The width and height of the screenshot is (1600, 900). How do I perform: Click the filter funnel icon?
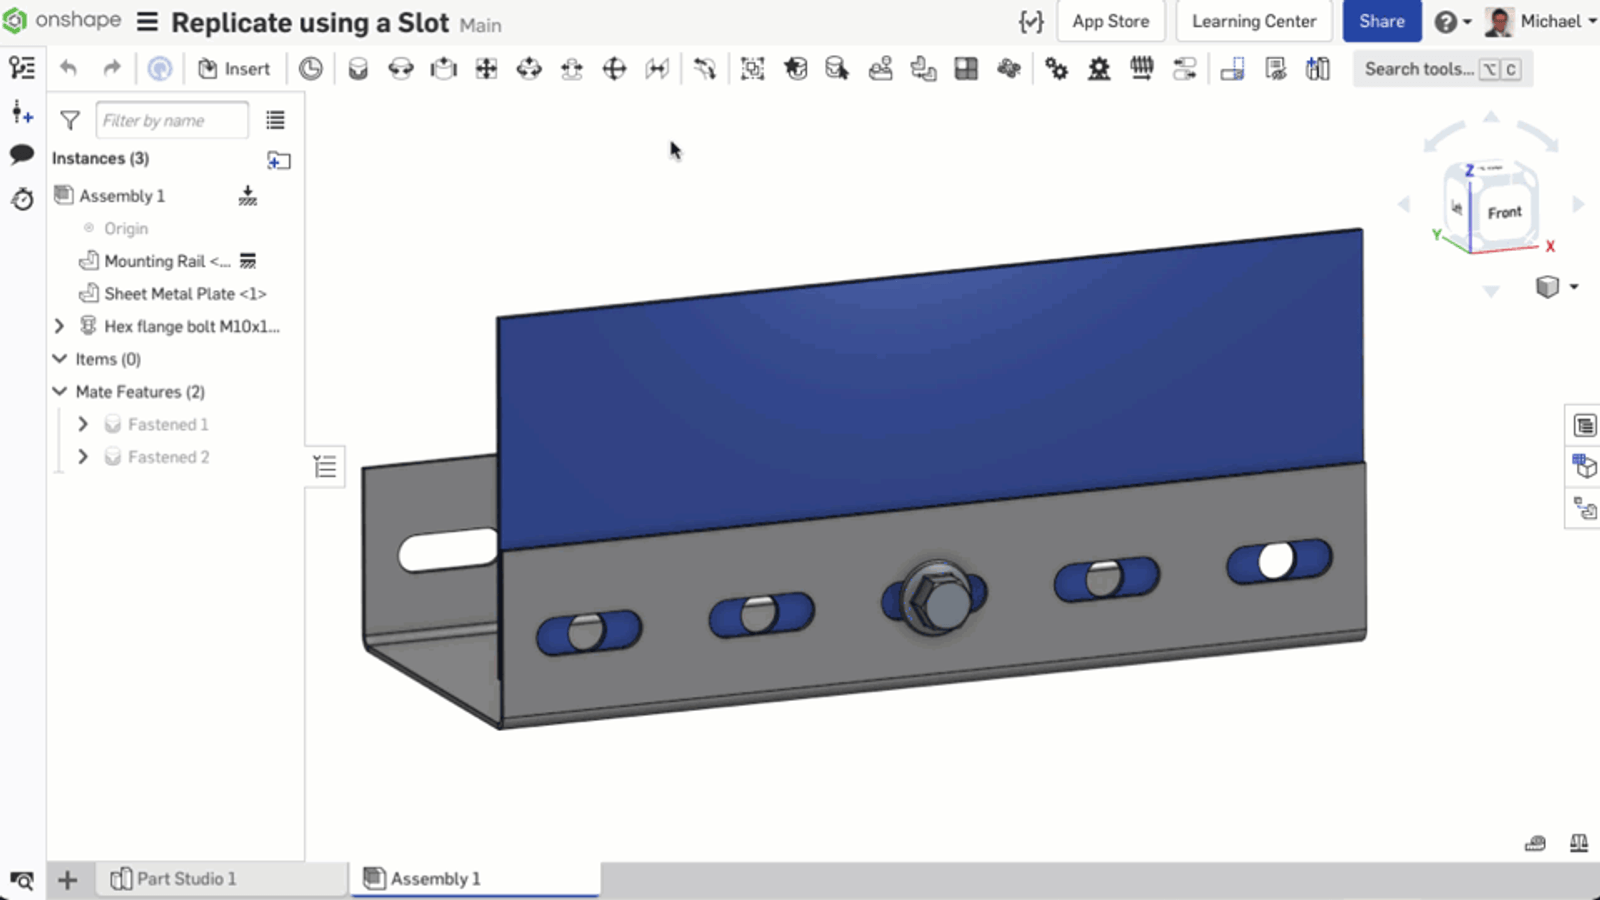pos(70,121)
